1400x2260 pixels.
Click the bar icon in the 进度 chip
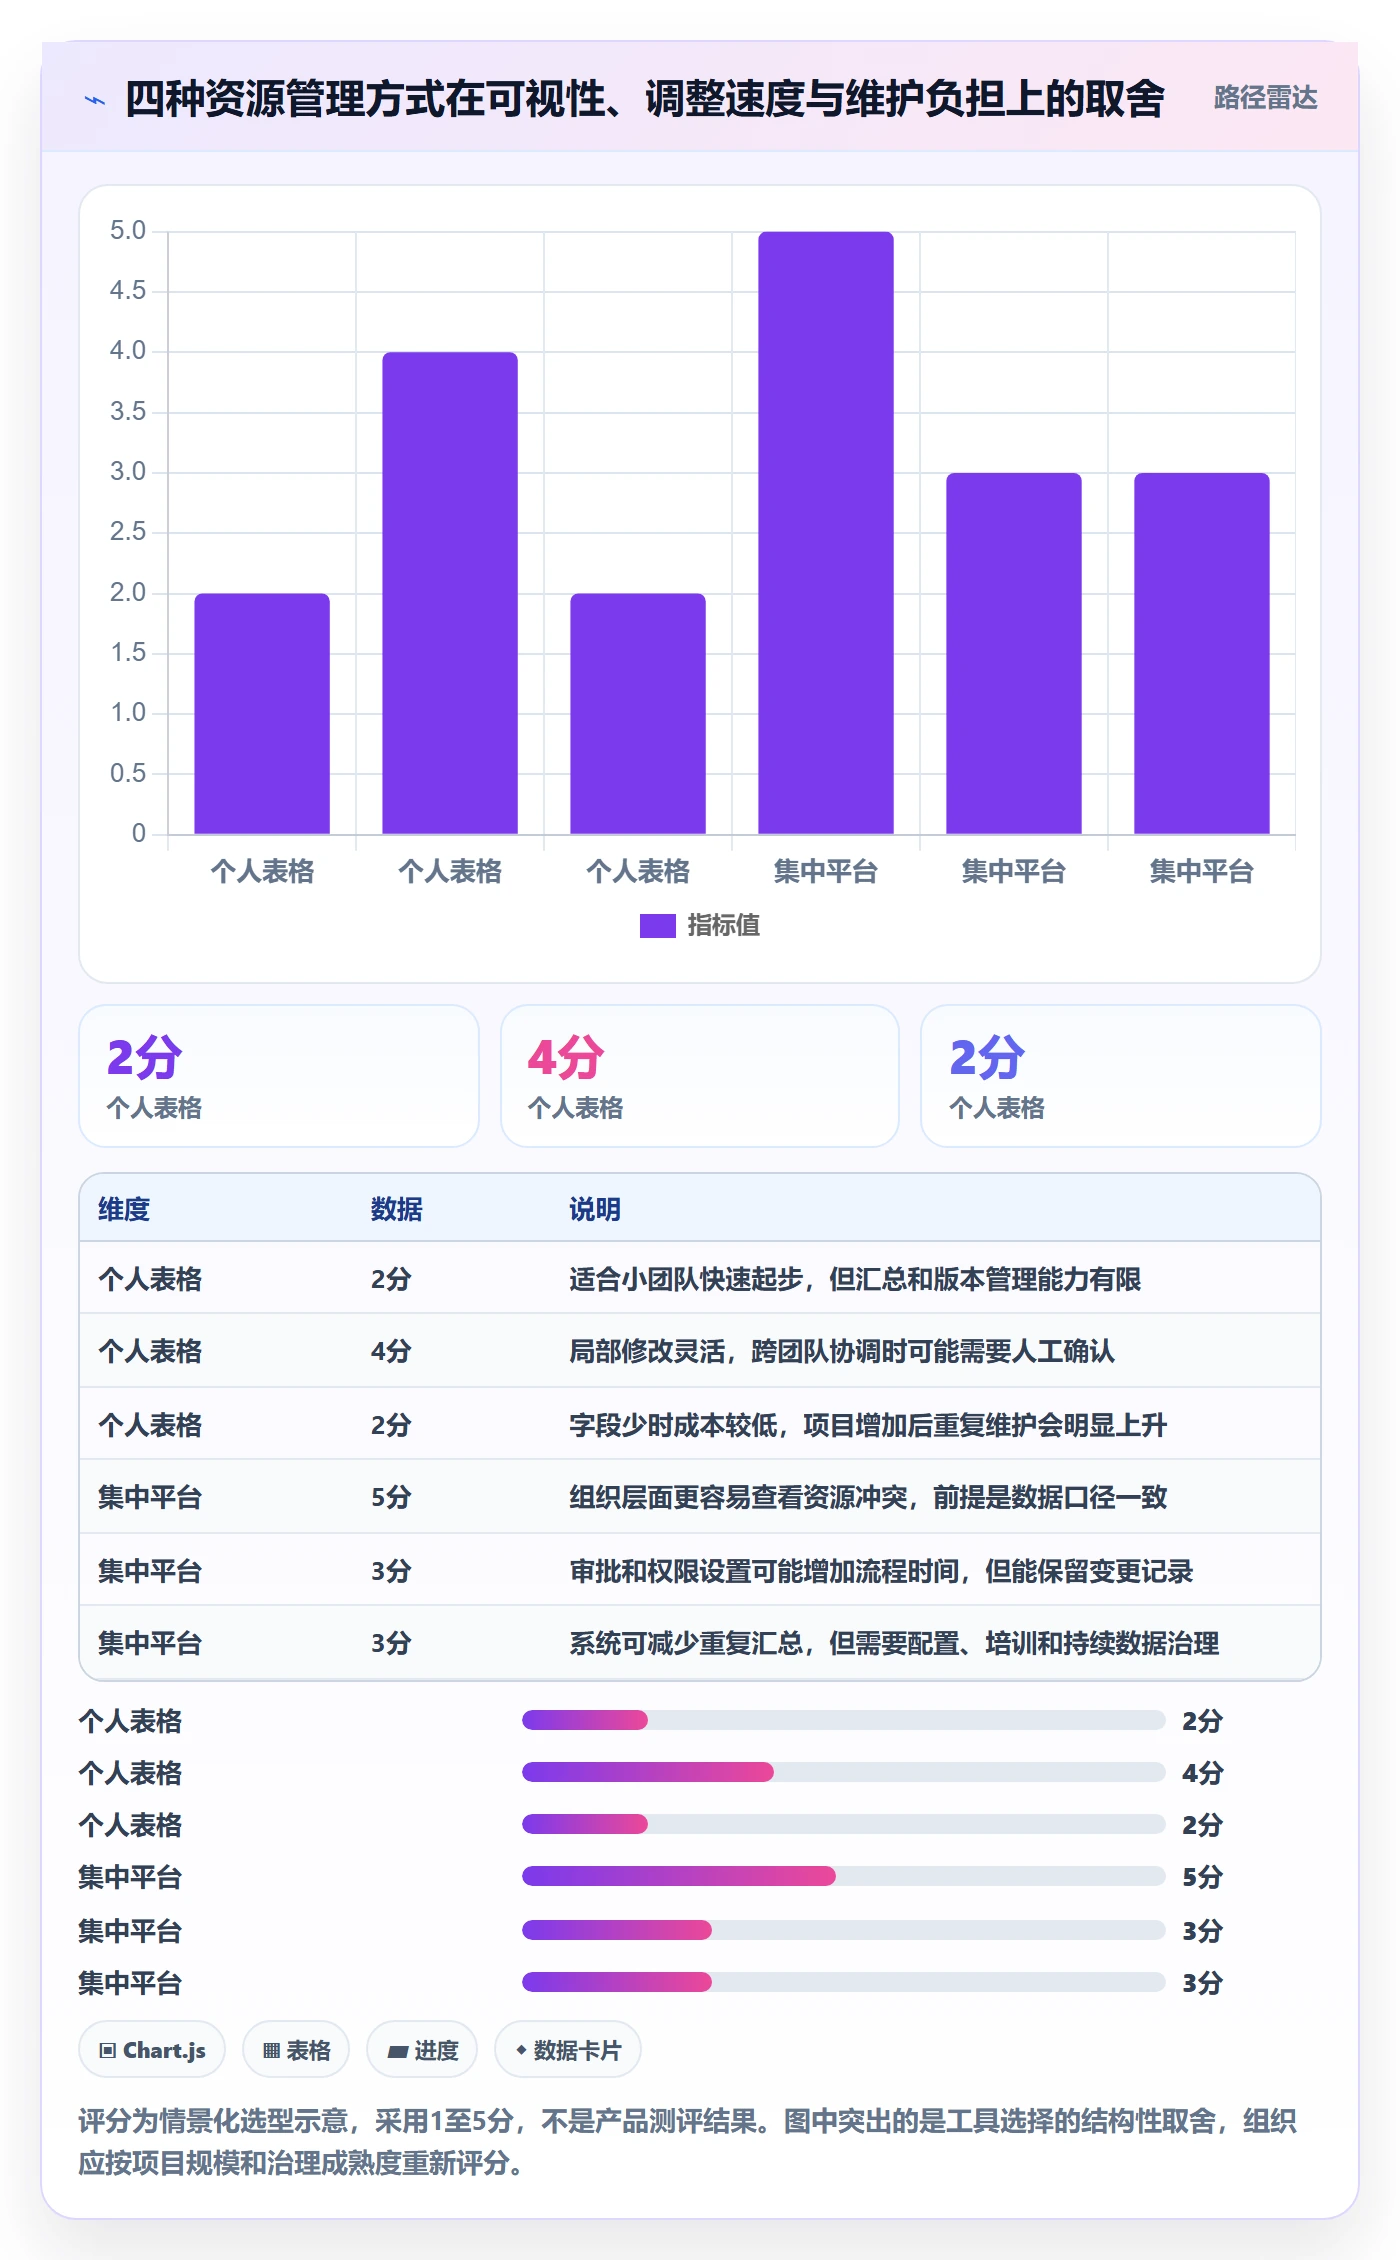[397, 2050]
